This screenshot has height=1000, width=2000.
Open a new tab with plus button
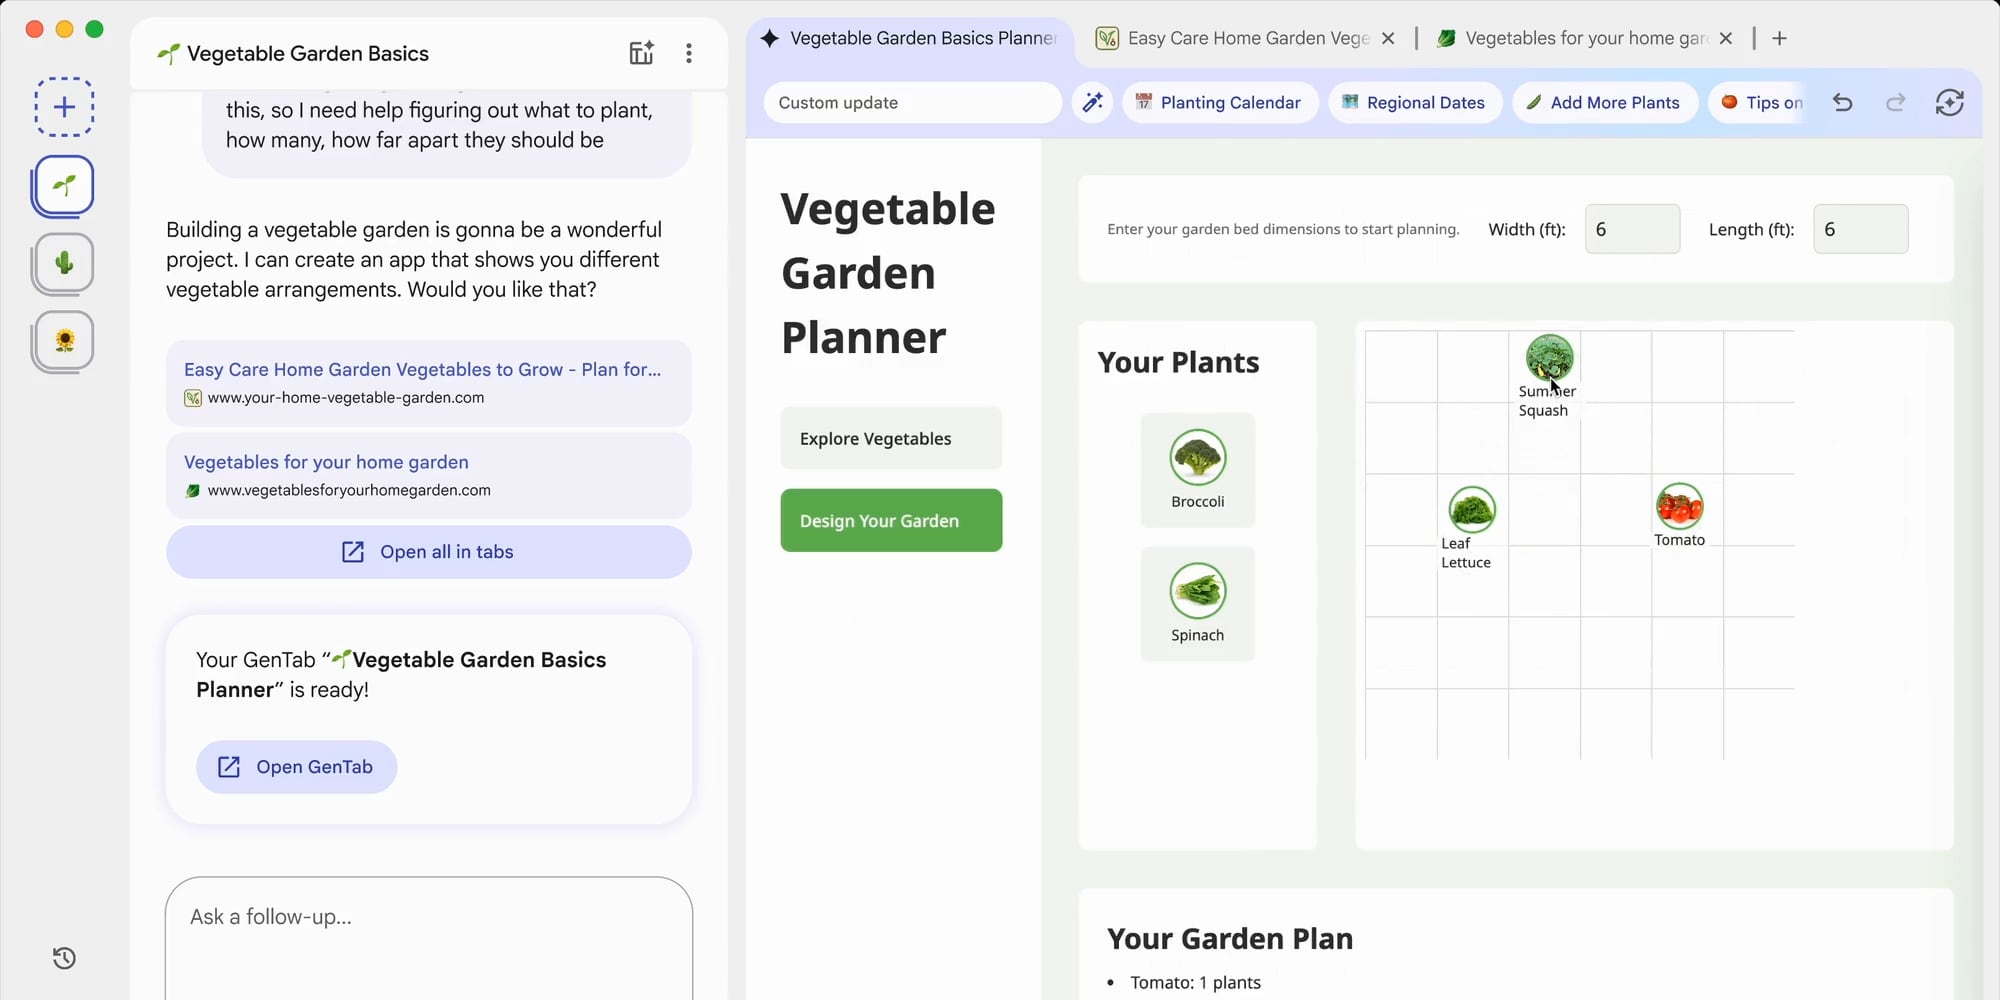coord(1780,39)
